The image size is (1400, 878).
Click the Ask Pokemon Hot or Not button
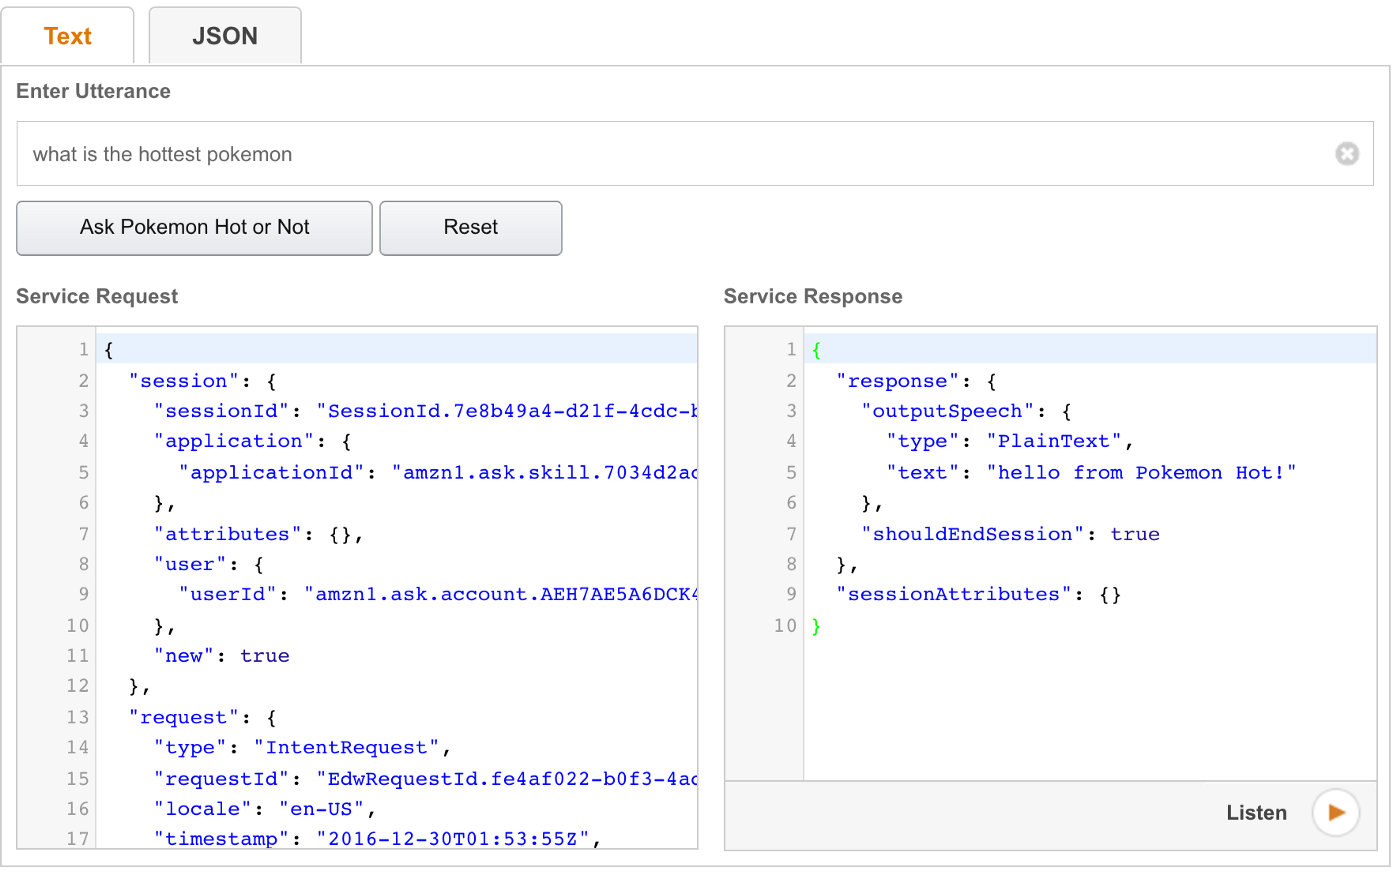(195, 228)
